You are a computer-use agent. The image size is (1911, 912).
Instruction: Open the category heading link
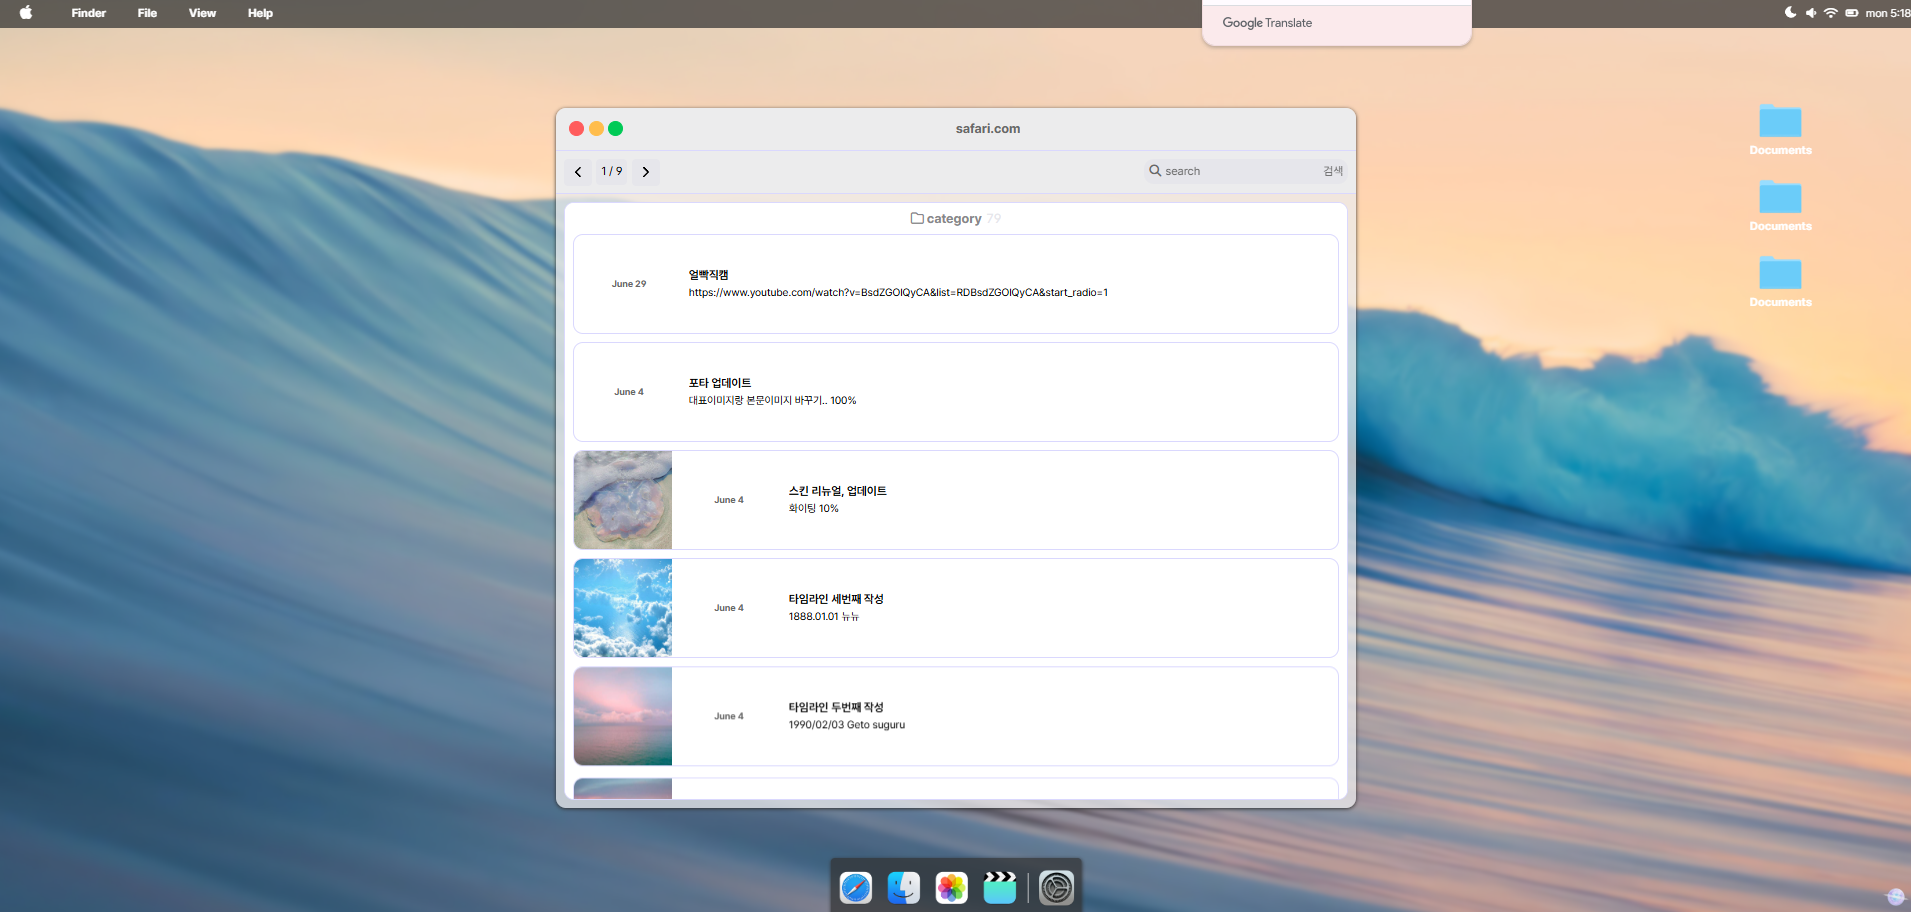point(954,218)
